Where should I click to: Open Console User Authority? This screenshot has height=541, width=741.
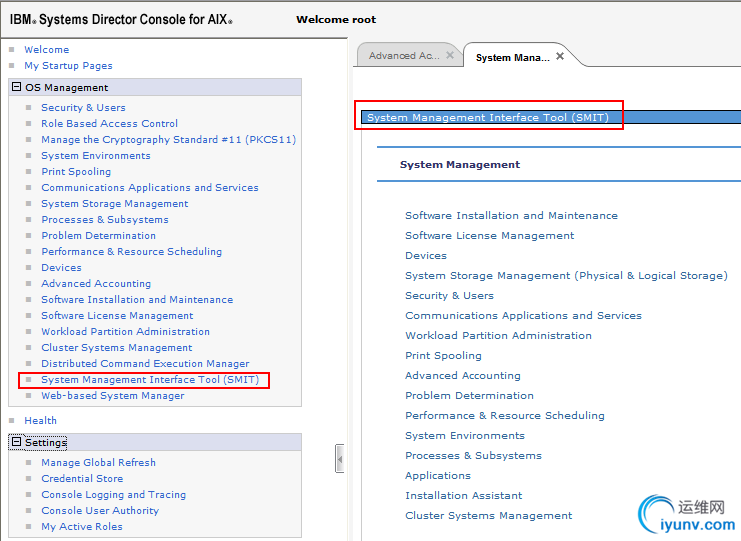pyautogui.click(x=100, y=511)
